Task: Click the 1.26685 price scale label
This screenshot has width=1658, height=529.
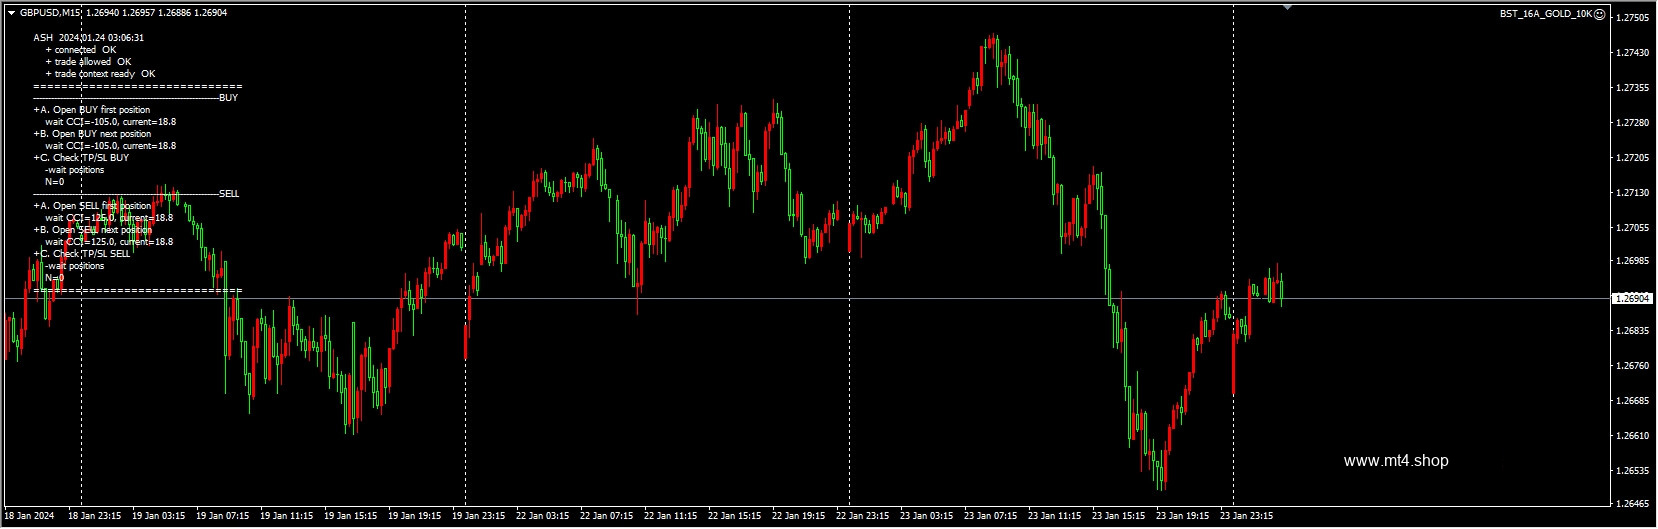Action: 1632,401
